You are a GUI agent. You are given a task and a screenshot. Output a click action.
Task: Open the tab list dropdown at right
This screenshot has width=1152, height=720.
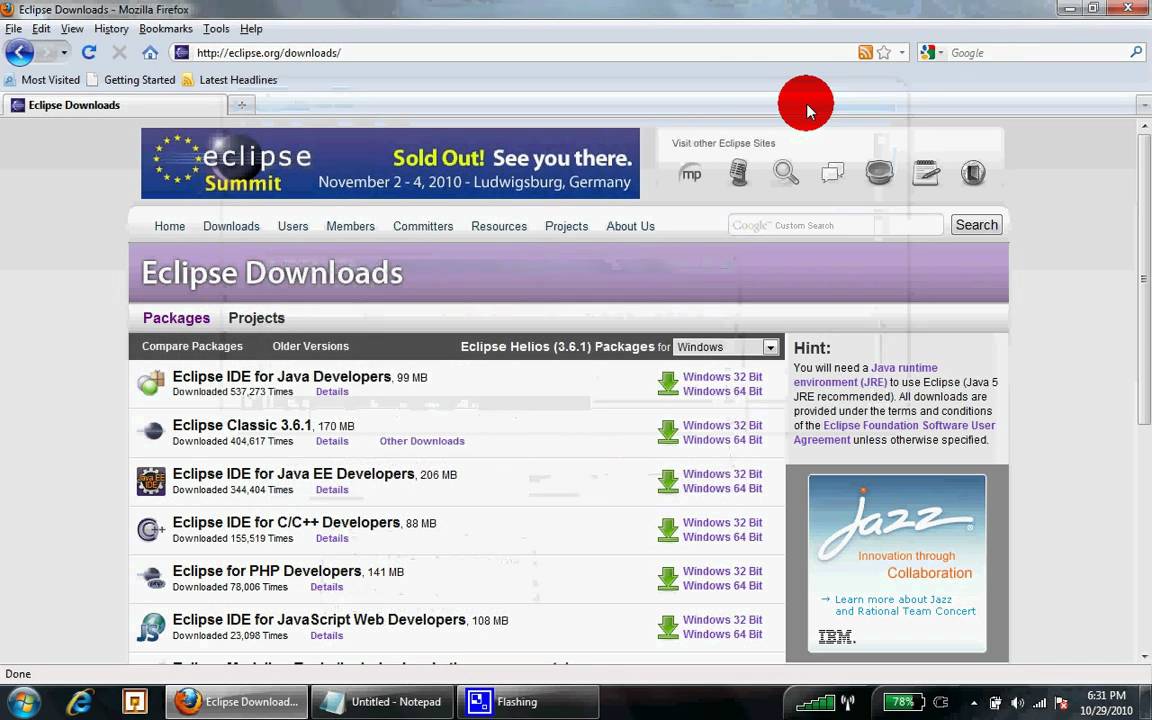tap(1144, 105)
